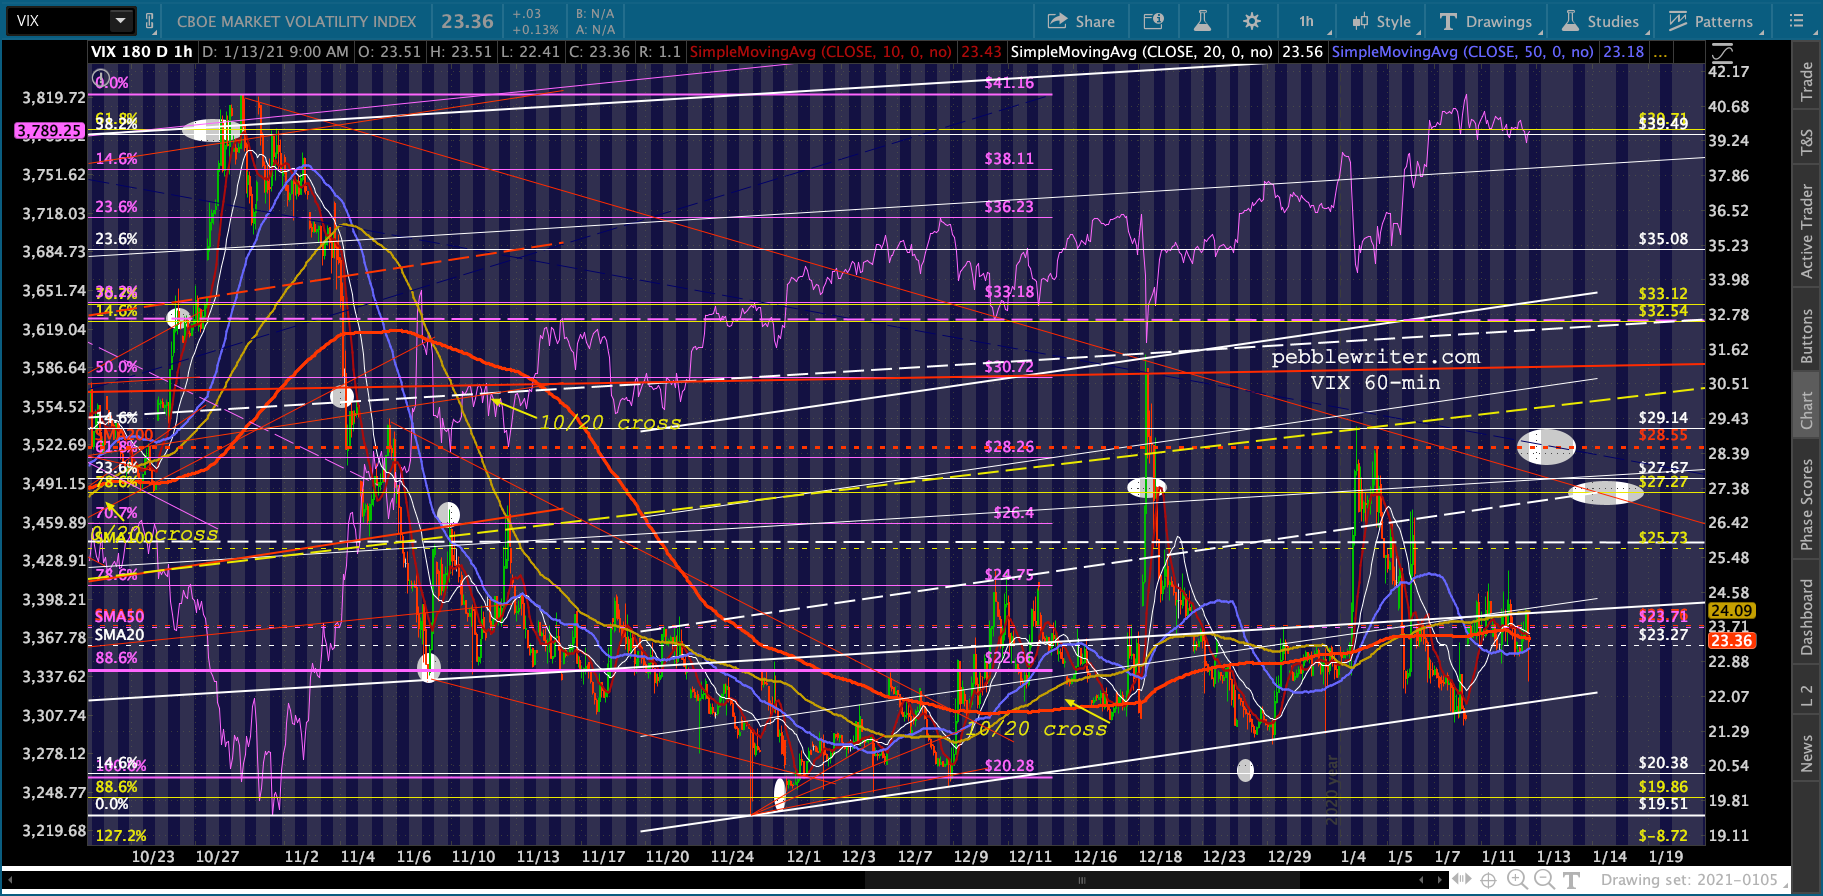
Task: Open the Style menu
Action: click(x=1381, y=21)
